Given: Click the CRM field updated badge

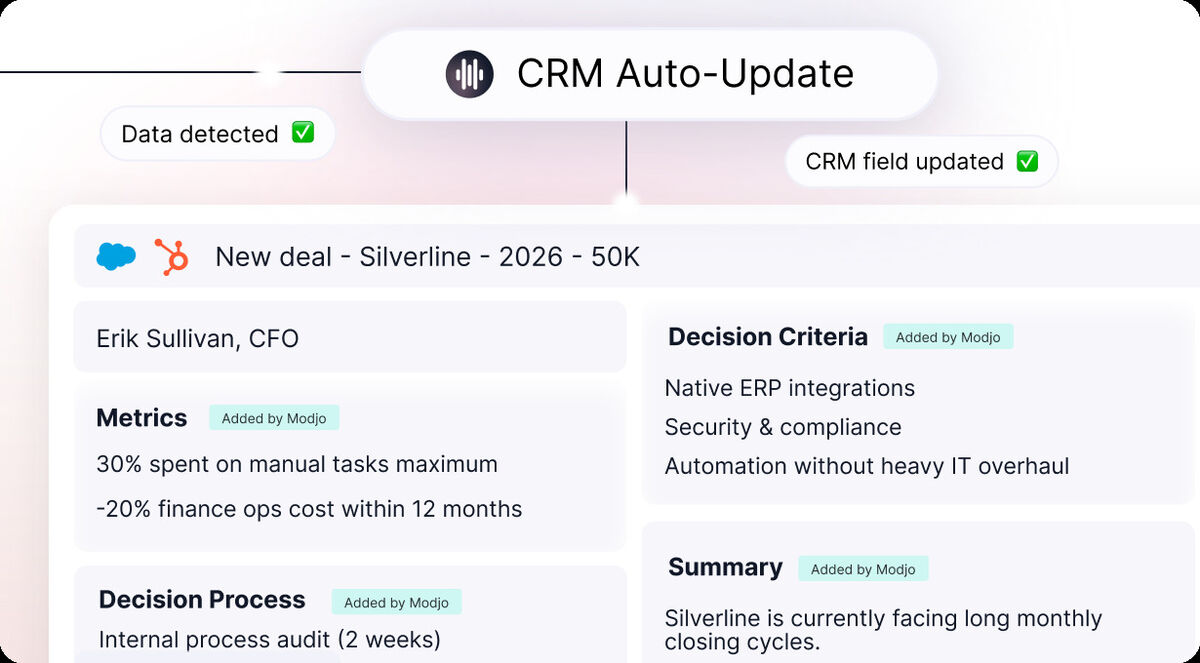Looking at the screenshot, I should click(921, 162).
